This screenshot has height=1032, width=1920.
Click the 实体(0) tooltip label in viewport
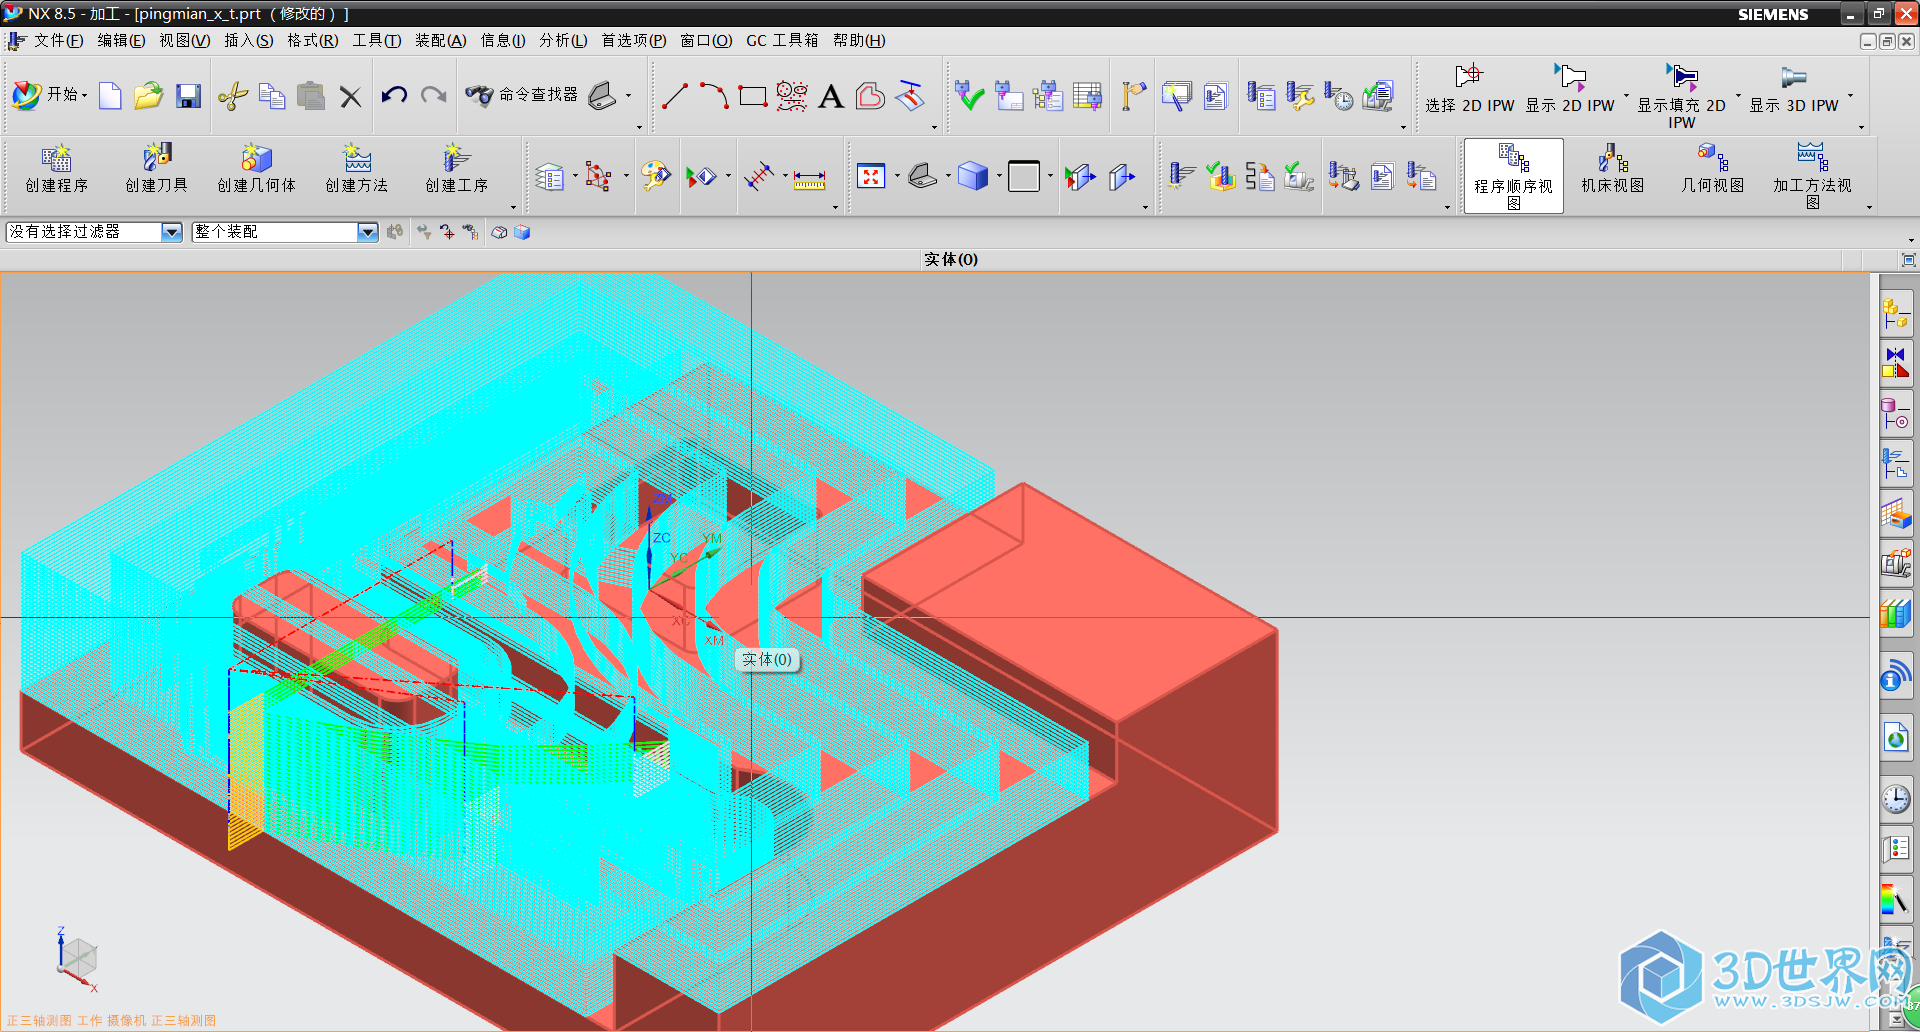coord(767,660)
